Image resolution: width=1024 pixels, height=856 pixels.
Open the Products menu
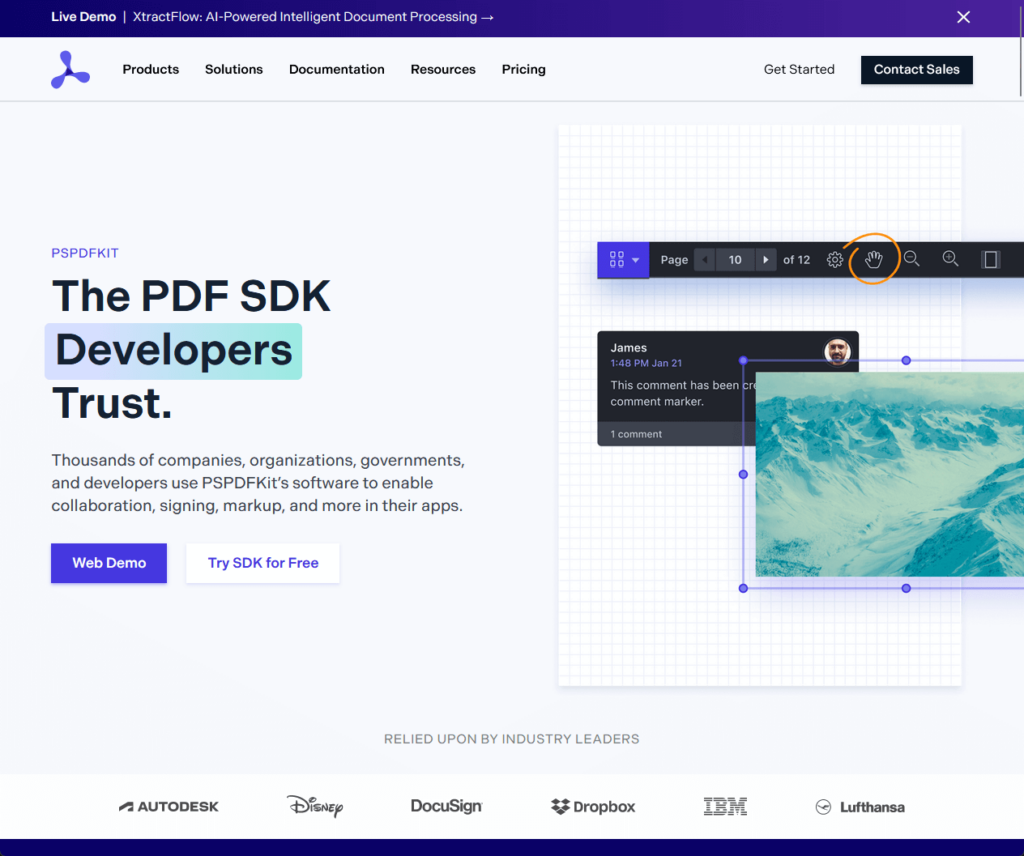(x=151, y=69)
